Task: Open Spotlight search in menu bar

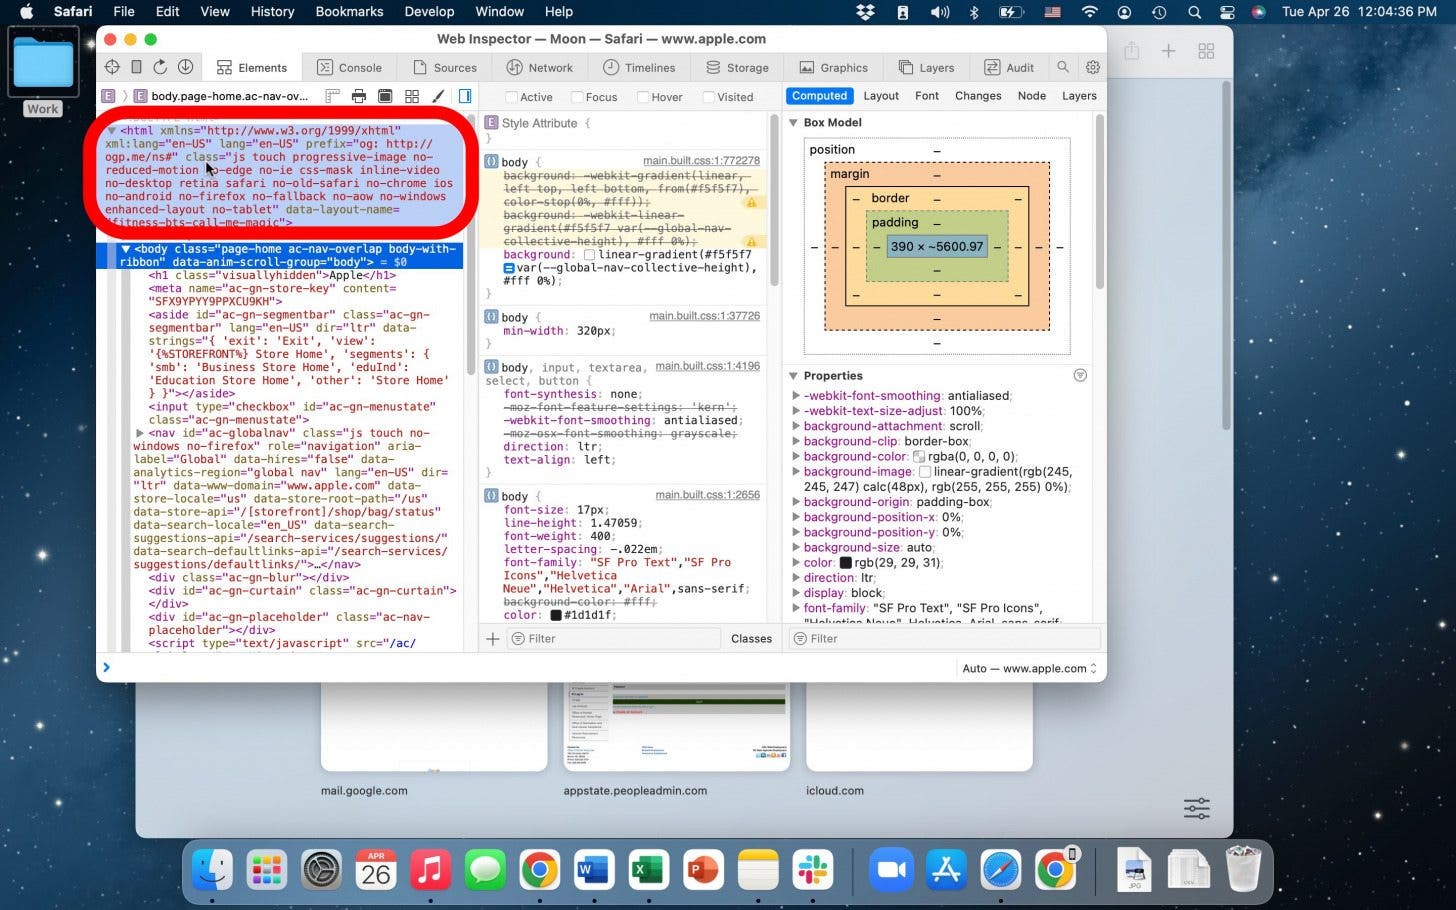Action: pyautogui.click(x=1194, y=12)
